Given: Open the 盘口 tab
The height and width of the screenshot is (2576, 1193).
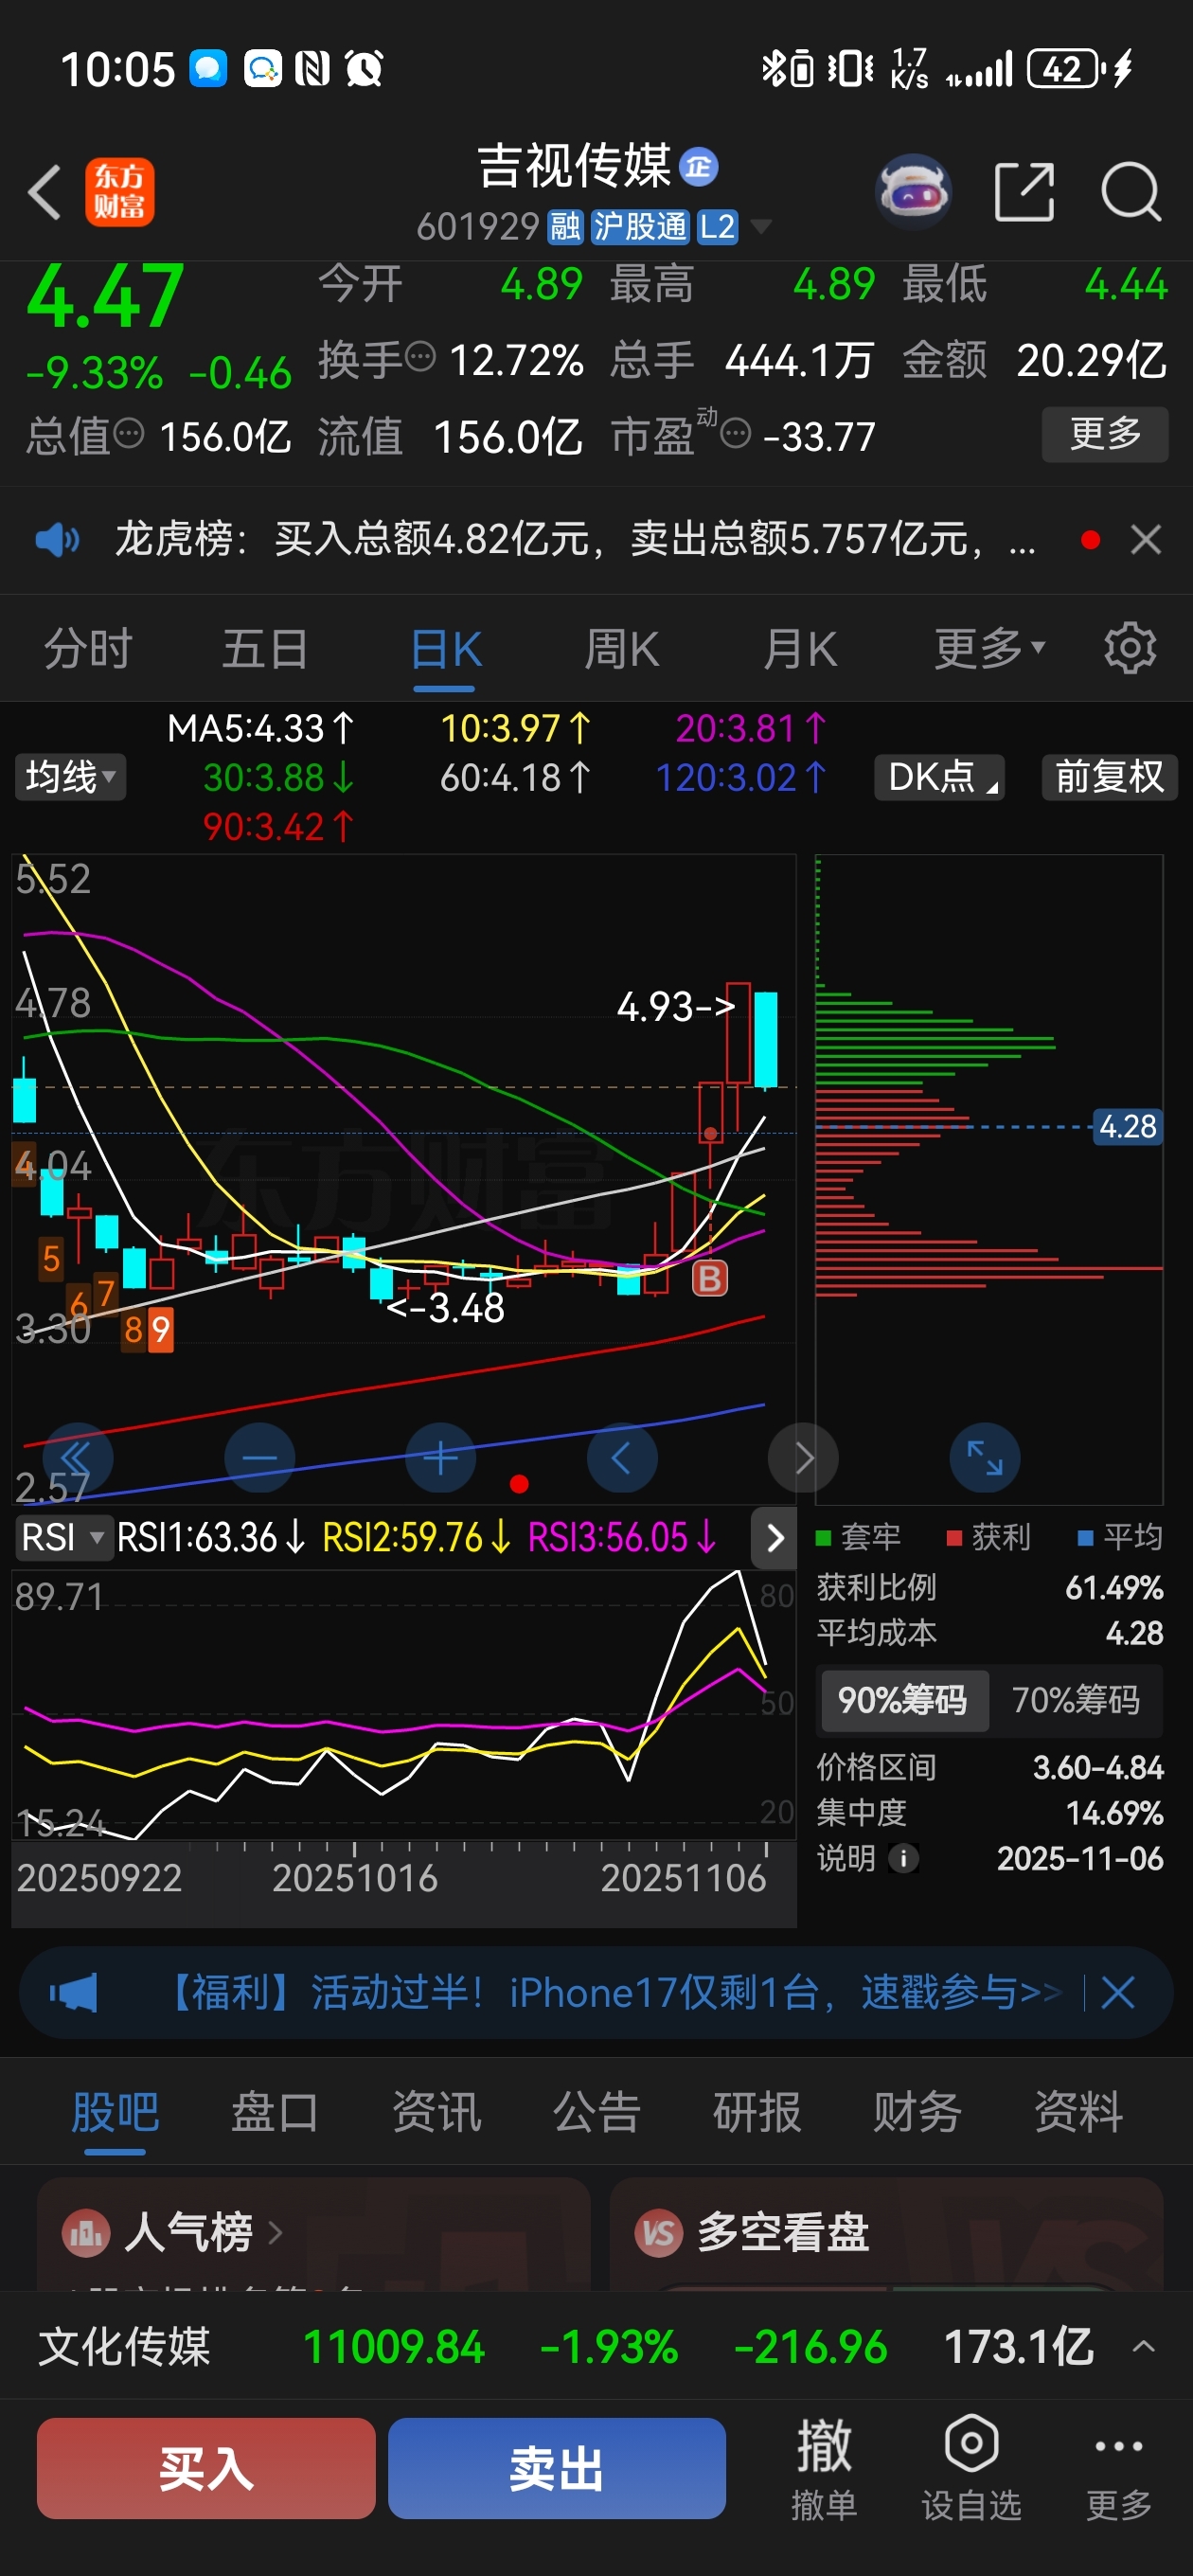Looking at the screenshot, I should [275, 2111].
